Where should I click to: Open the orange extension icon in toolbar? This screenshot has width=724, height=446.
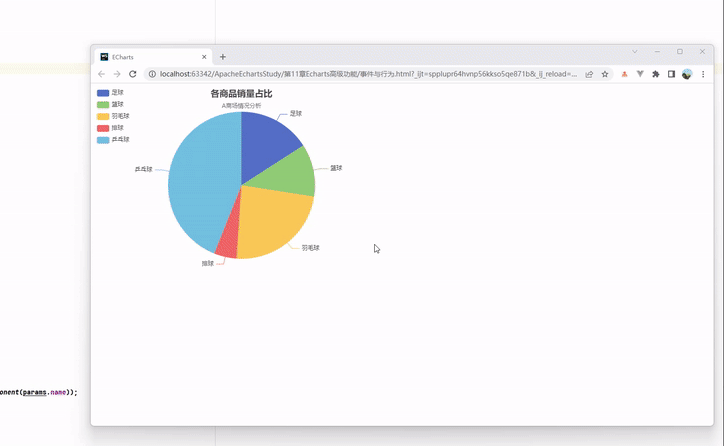[624, 74]
